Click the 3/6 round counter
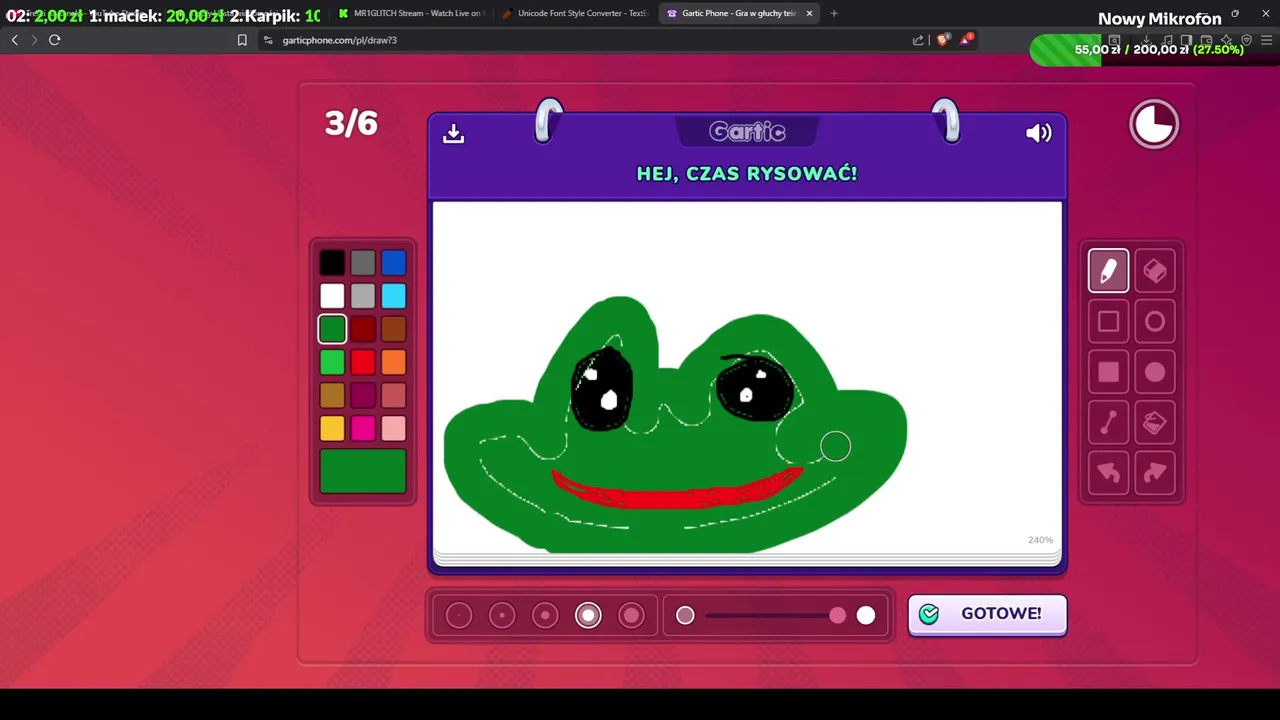 coord(351,123)
